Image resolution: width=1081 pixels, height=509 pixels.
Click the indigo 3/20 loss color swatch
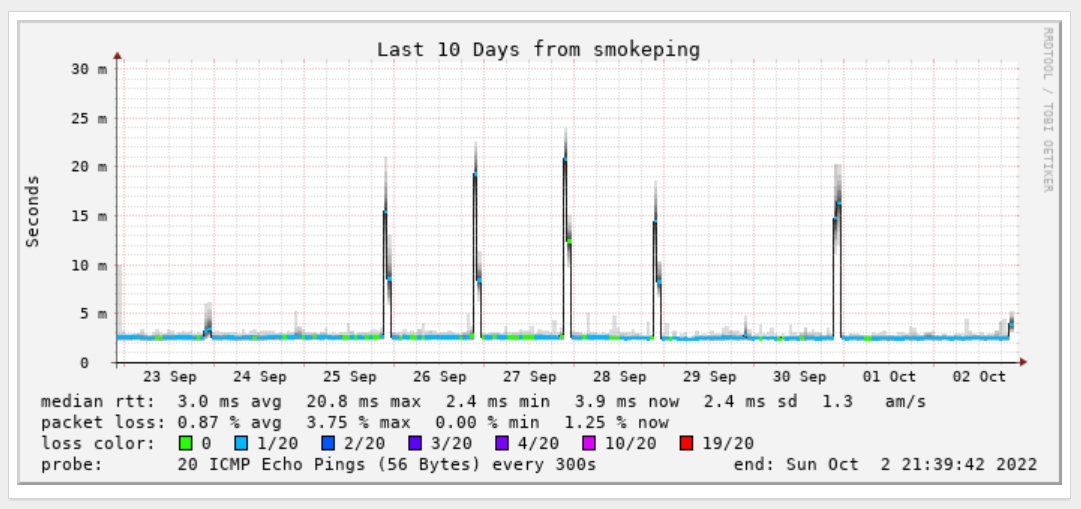click(x=415, y=443)
